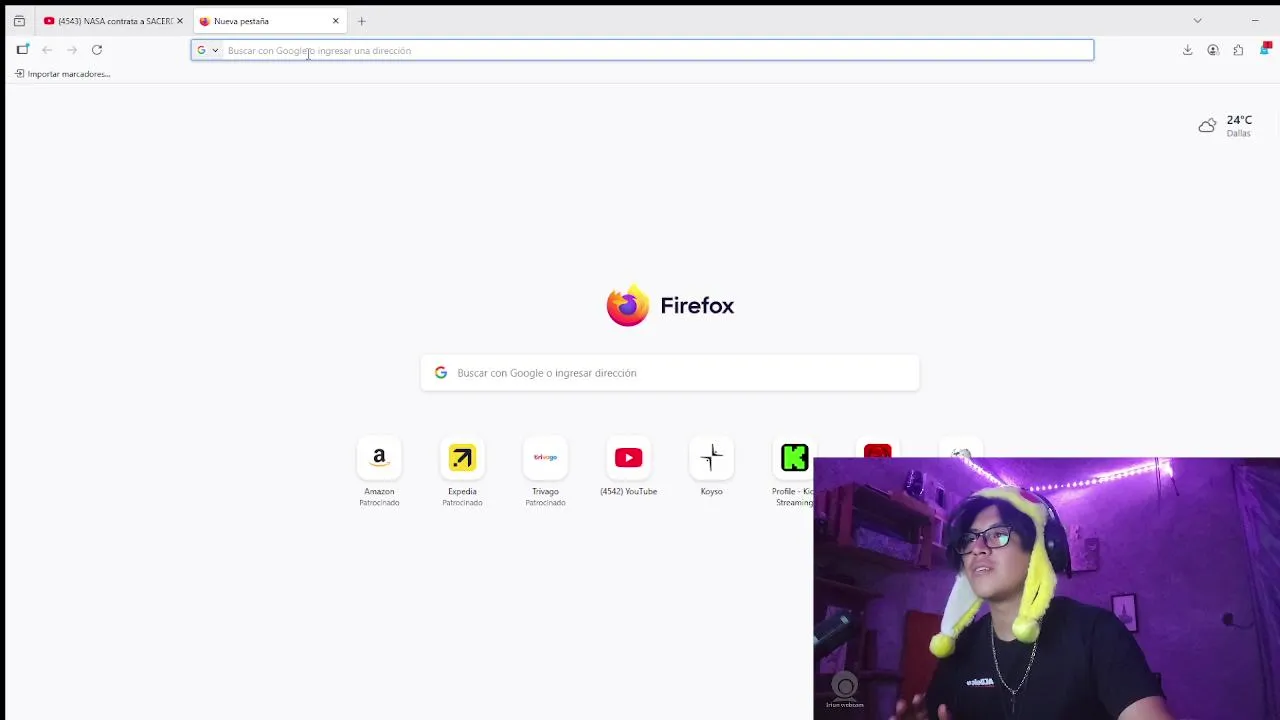Click the cloud weather icon
The height and width of the screenshot is (720, 1280).
click(x=1208, y=126)
